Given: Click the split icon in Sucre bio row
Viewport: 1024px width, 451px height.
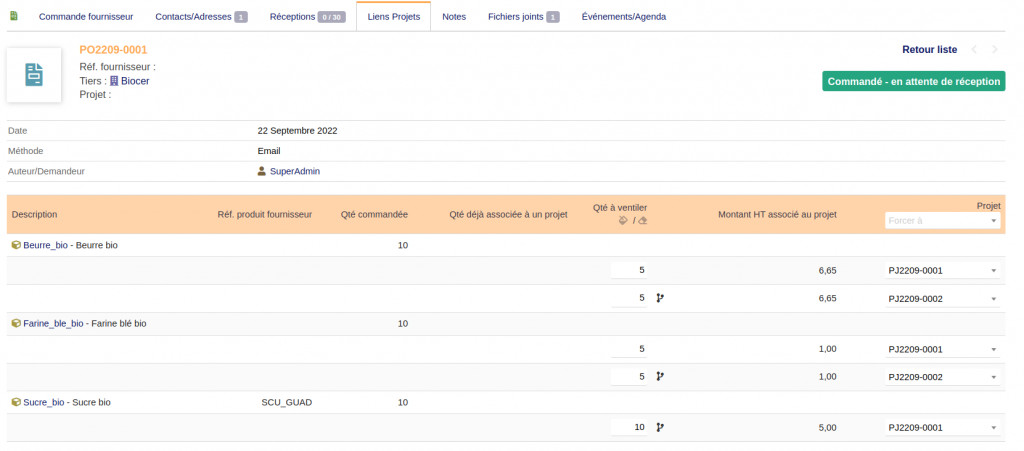Looking at the screenshot, I should point(659,427).
